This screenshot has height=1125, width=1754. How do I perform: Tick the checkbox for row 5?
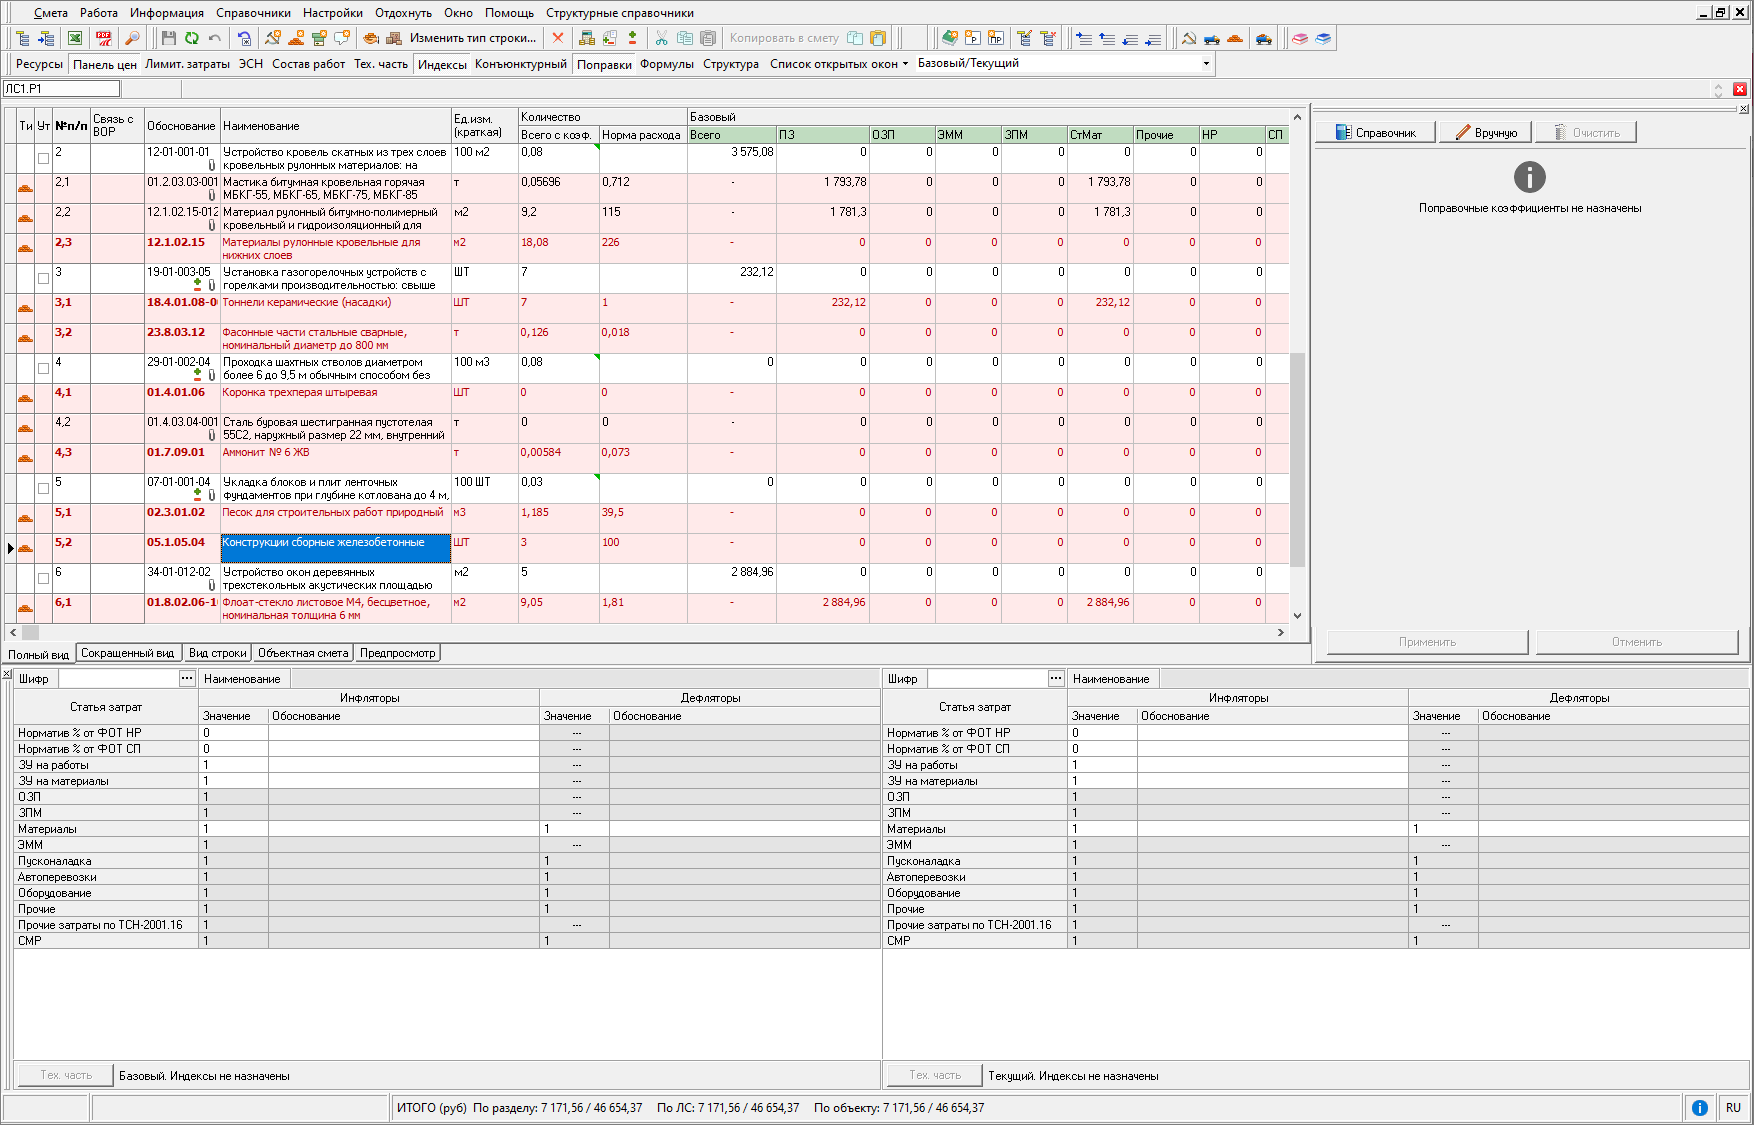point(43,488)
